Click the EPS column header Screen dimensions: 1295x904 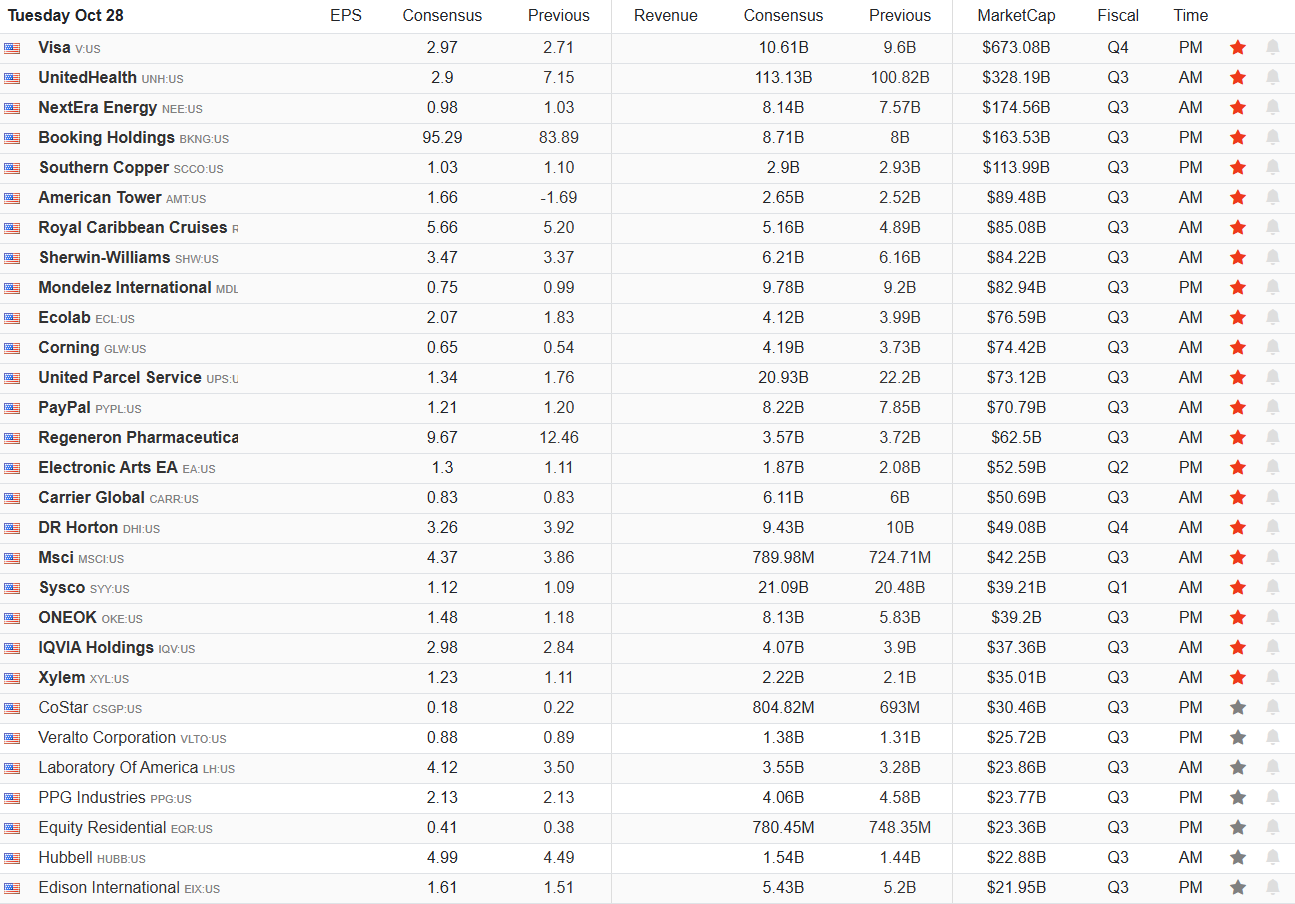[x=346, y=16]
